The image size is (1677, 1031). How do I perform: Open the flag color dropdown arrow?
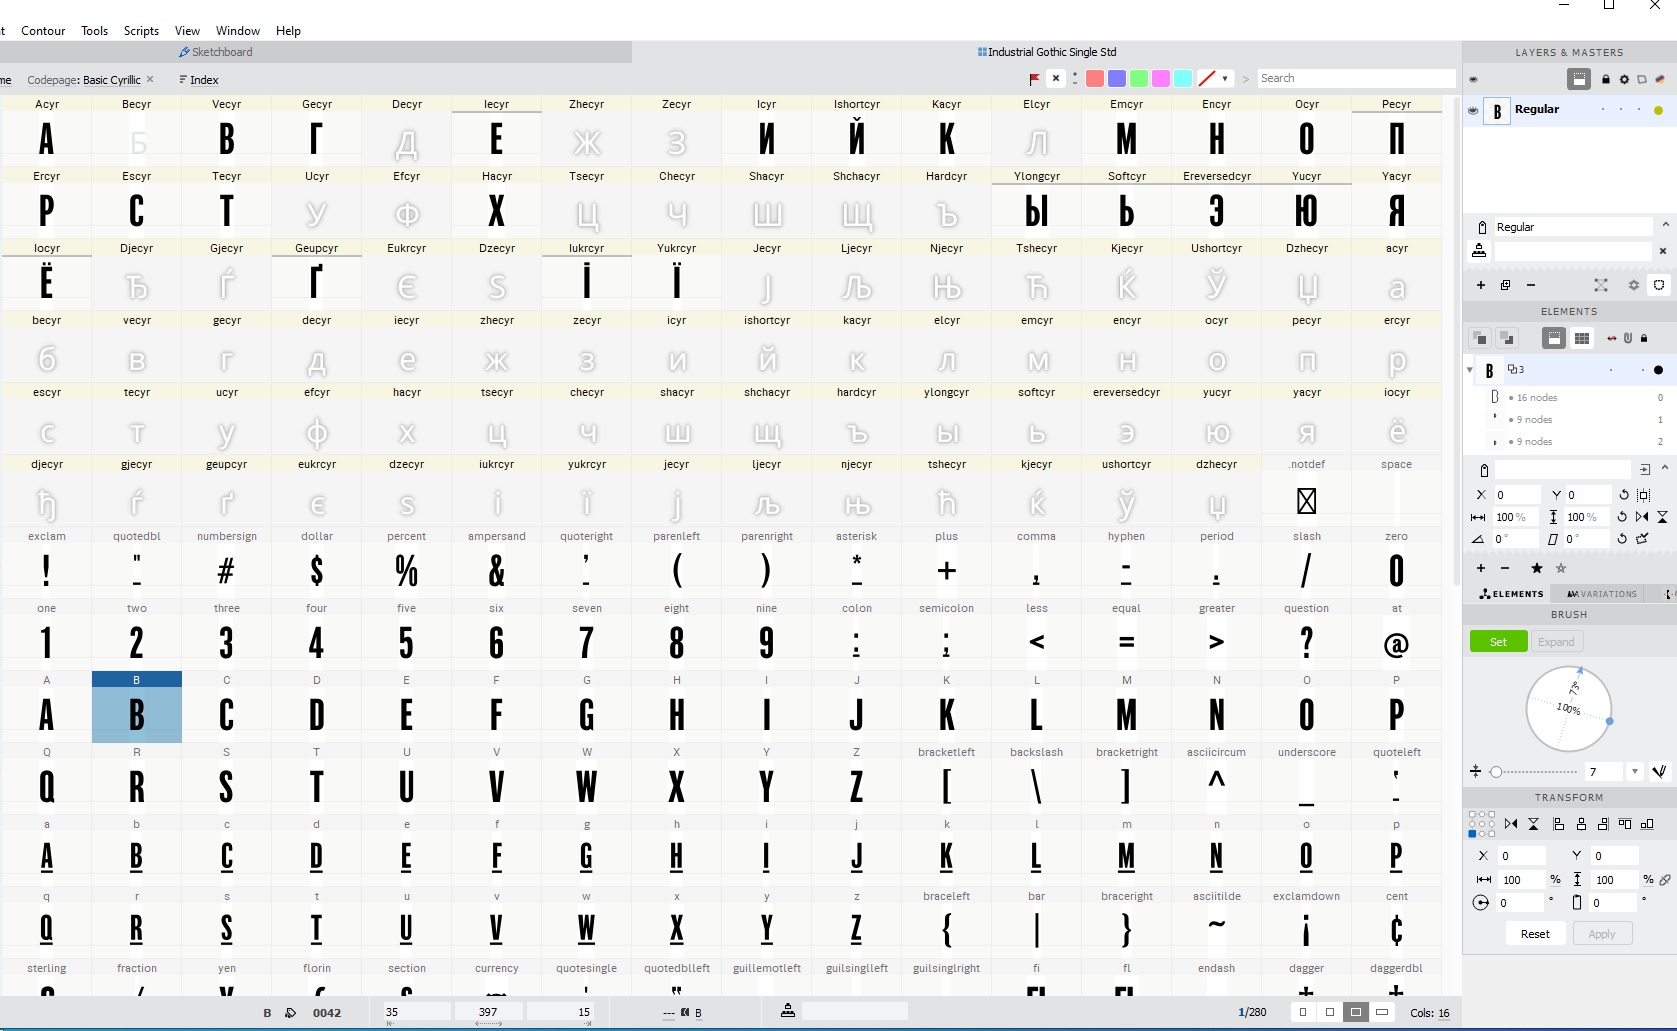[x=1225, y=79]
